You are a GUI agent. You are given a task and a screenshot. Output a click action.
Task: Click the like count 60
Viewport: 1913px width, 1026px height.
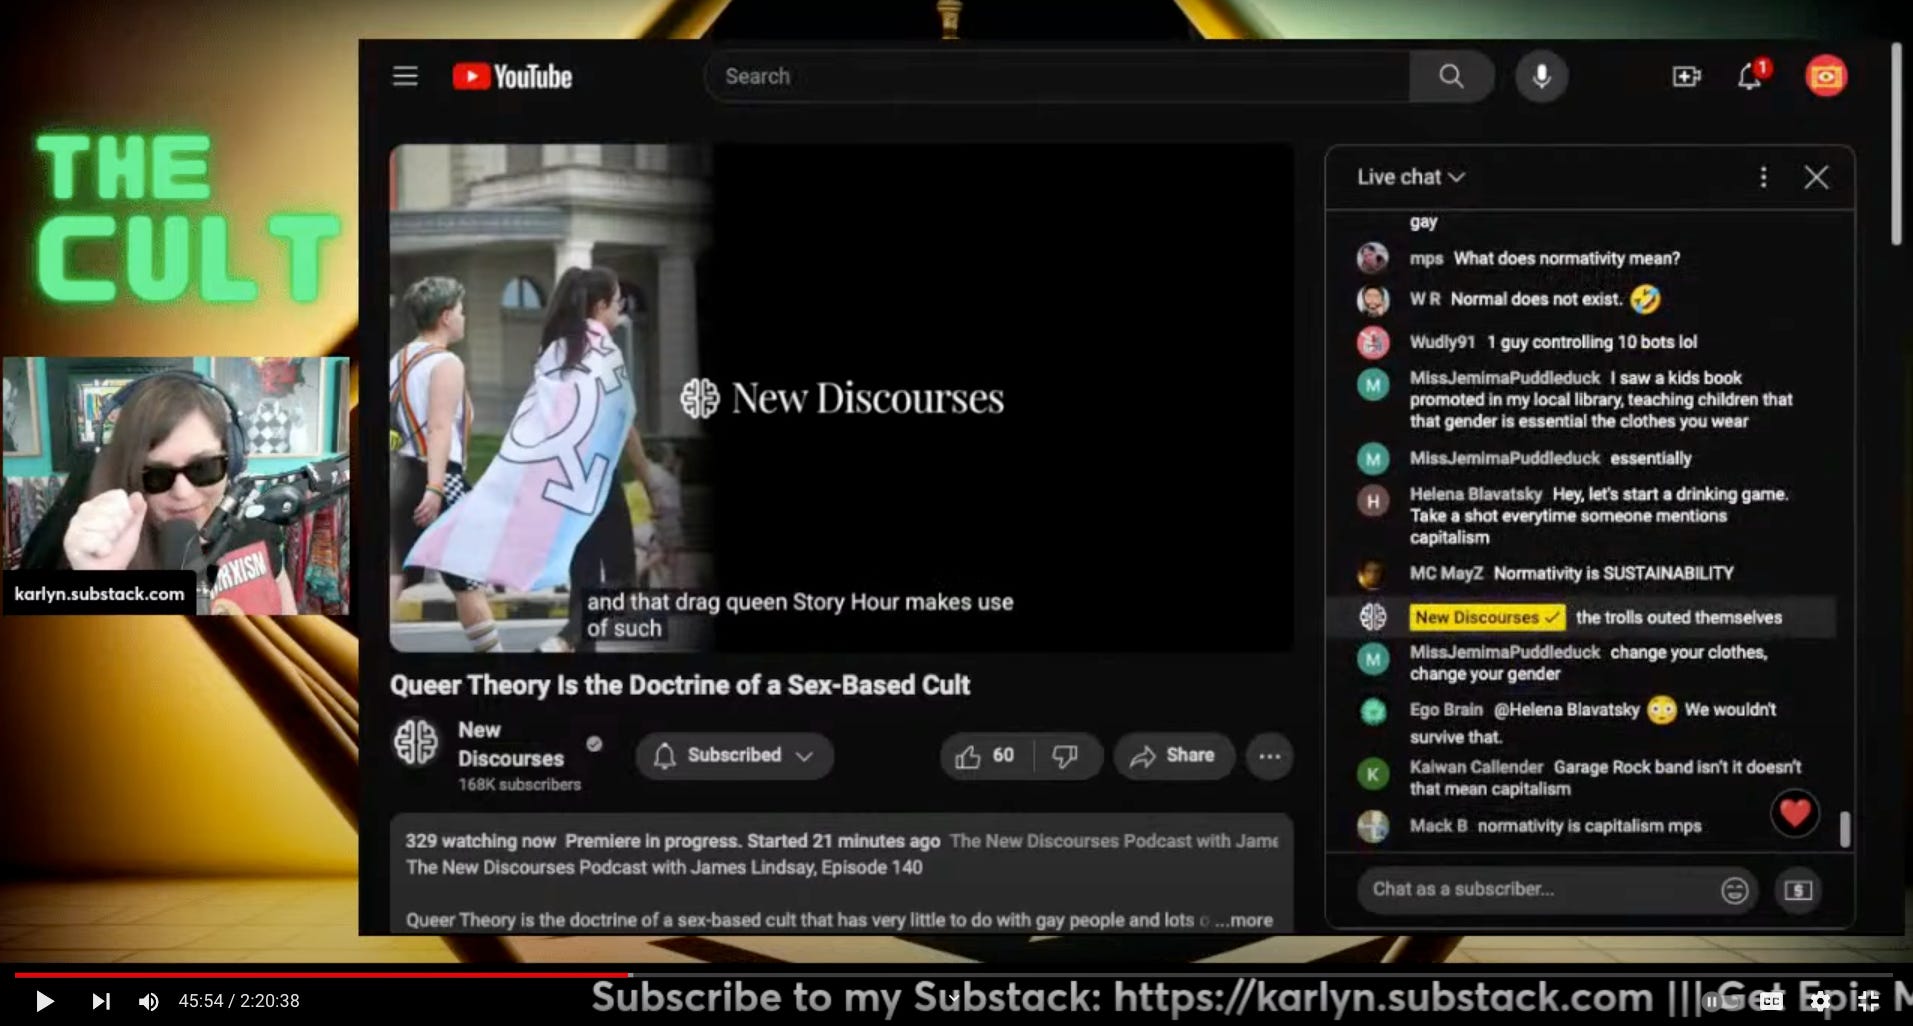[x=1003, y=756]
